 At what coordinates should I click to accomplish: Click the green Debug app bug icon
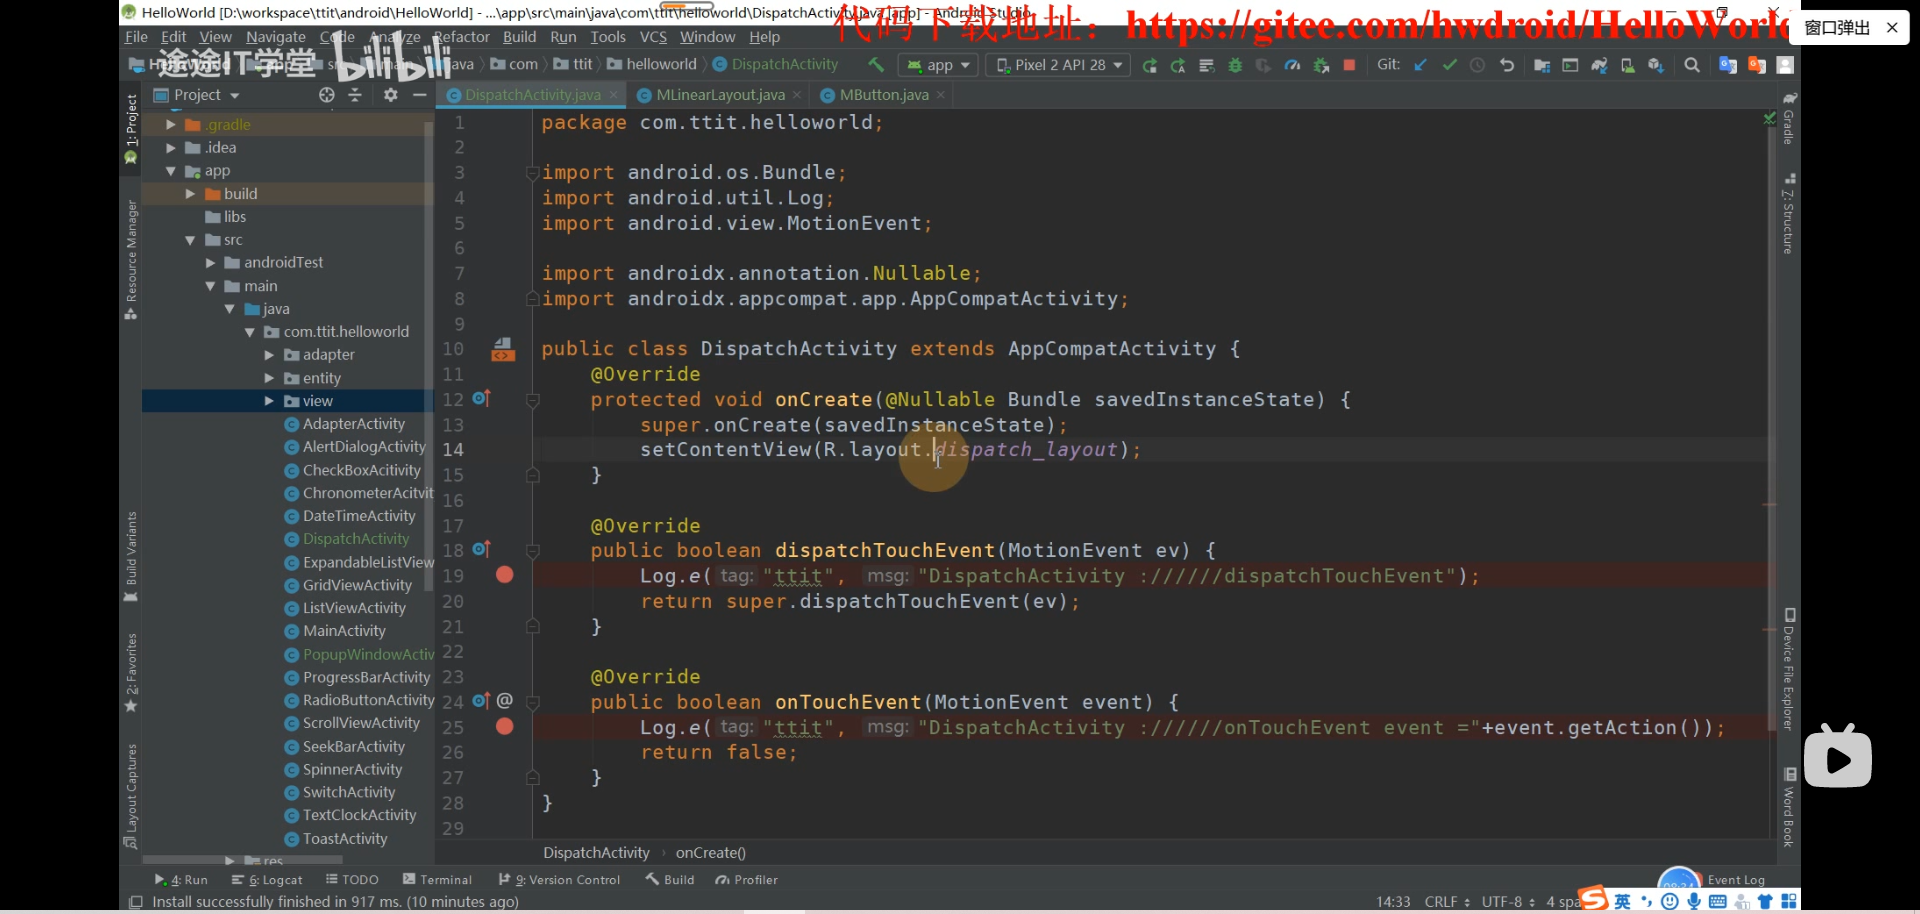1235,65
